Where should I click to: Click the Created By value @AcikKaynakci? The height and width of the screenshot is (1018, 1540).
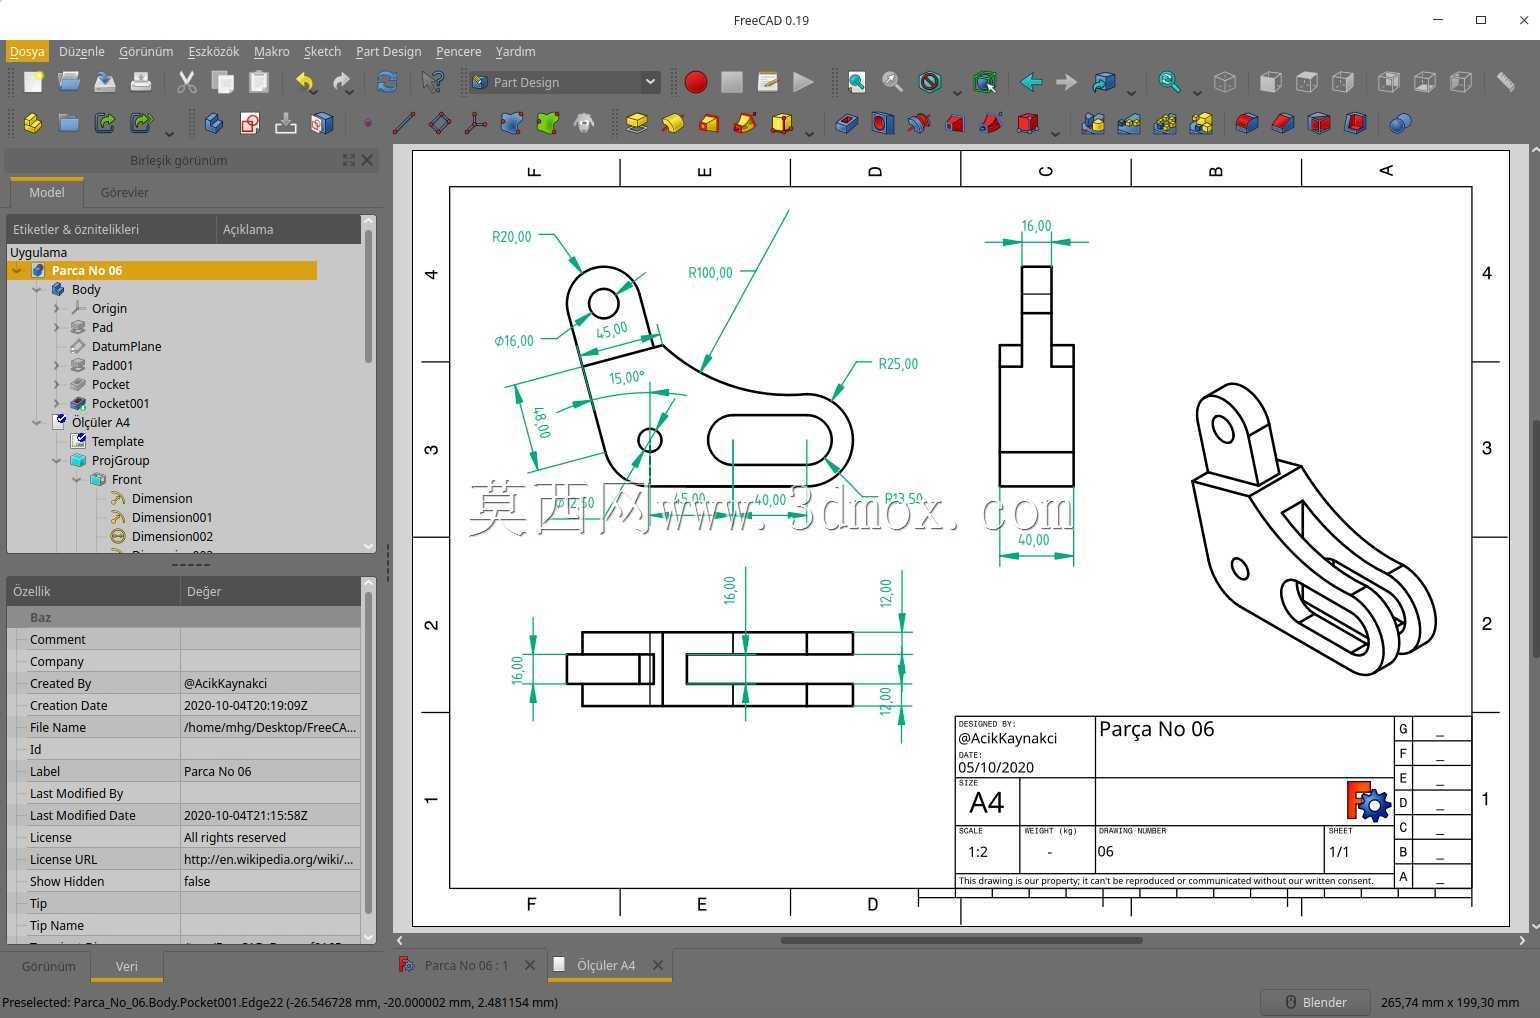[270, 683]
